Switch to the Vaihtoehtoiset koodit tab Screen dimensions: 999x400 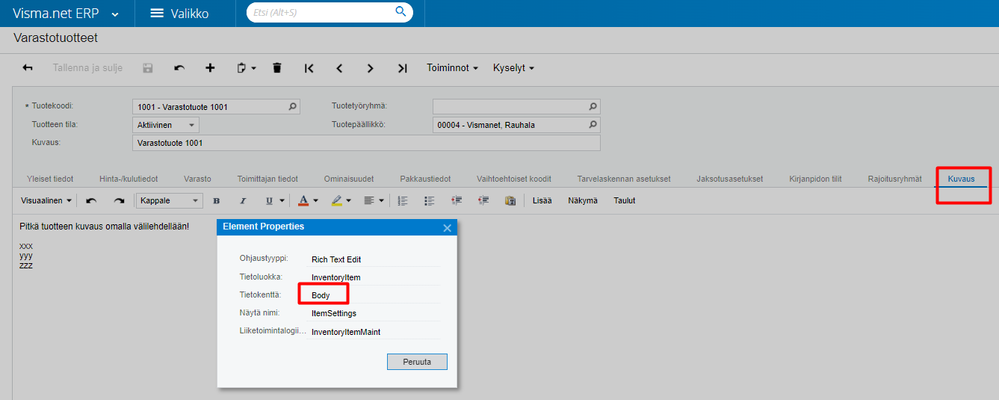coord(514,179)
